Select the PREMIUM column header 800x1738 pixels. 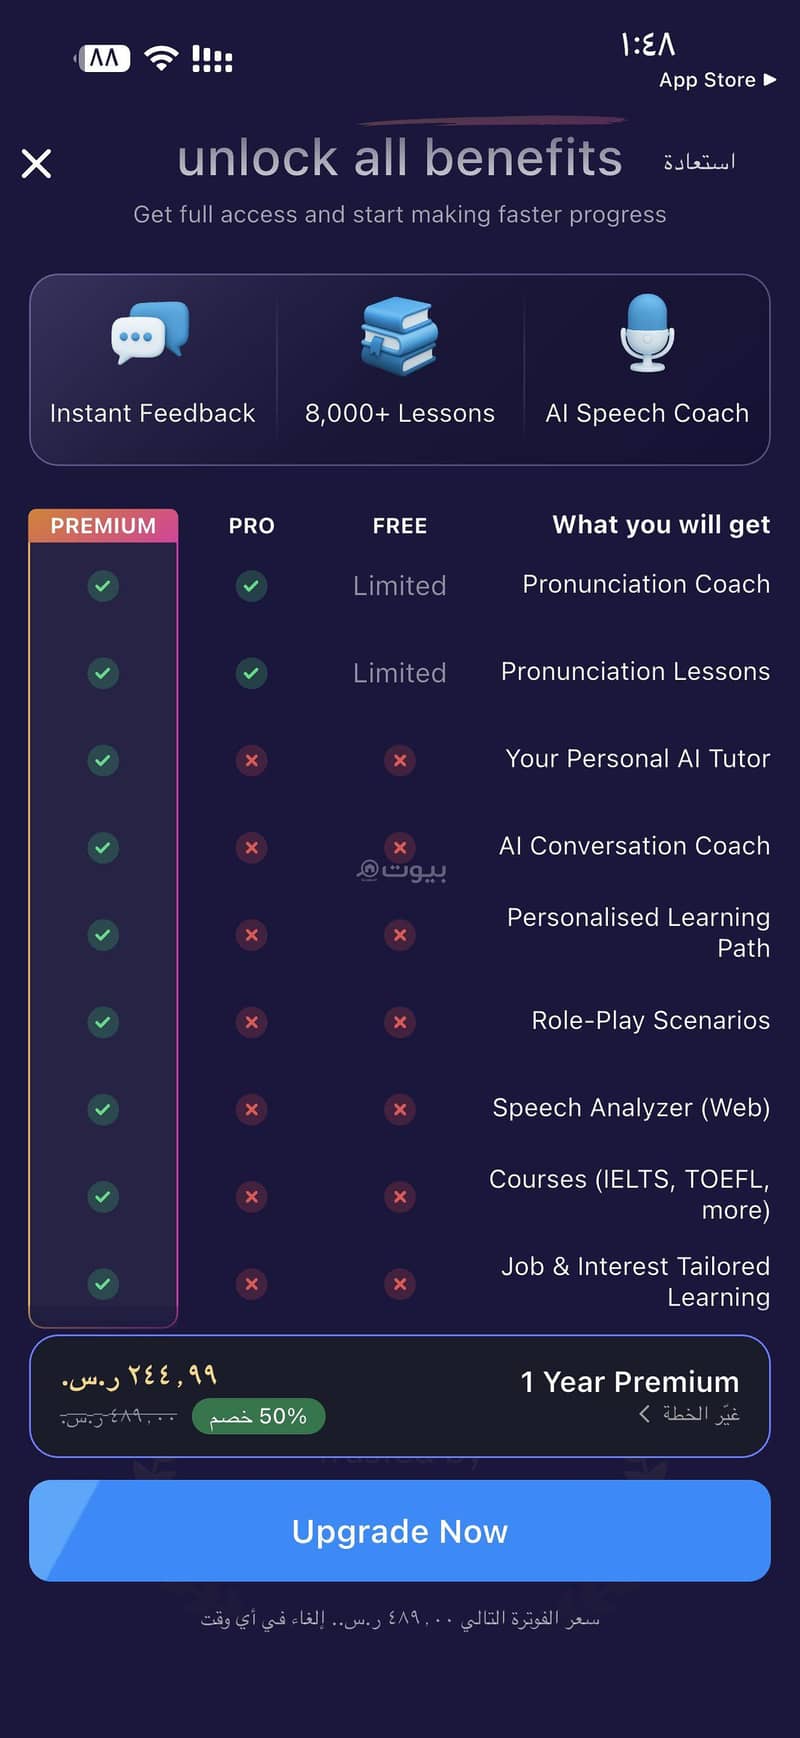coord(103,526)
